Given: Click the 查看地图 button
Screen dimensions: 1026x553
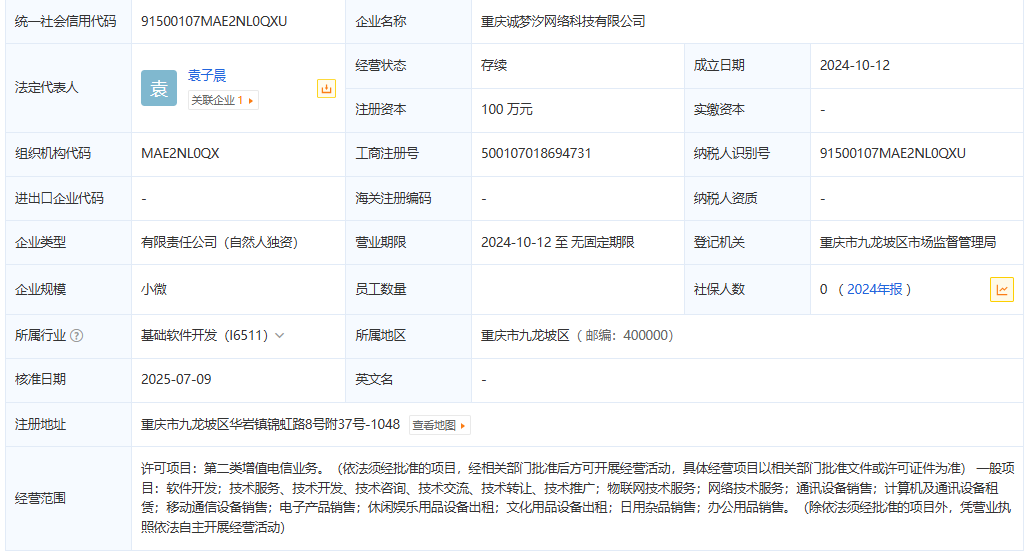Looking at the screenshot, I should (439, 425).
